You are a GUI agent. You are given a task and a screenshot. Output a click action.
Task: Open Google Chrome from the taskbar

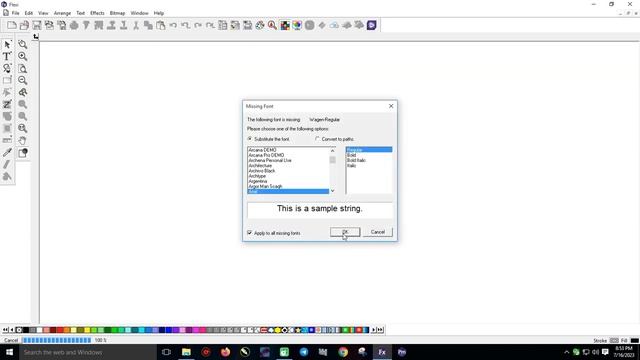343,352
